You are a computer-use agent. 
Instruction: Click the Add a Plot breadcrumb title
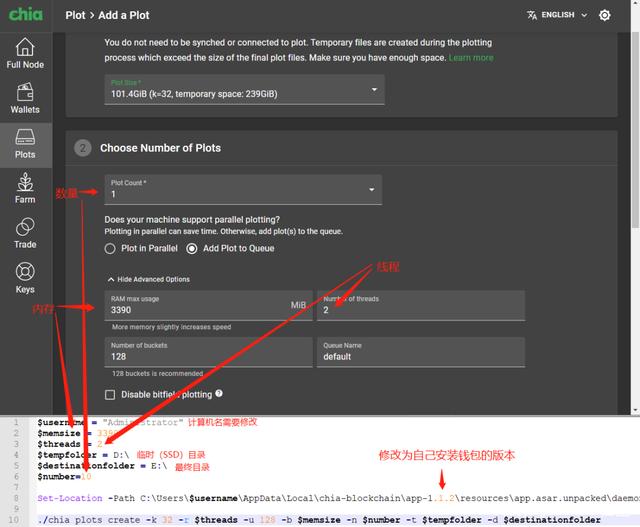124,16
